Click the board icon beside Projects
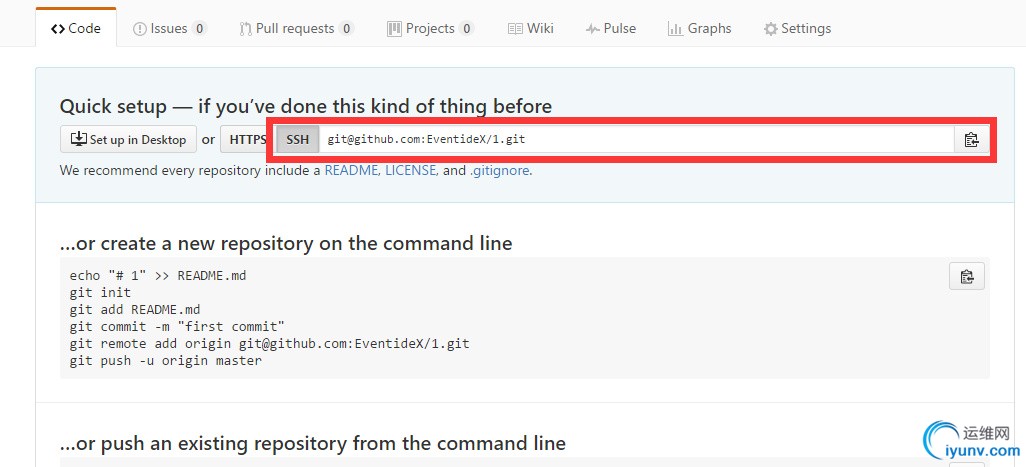The image size is (1026, 467). point(394,29)
